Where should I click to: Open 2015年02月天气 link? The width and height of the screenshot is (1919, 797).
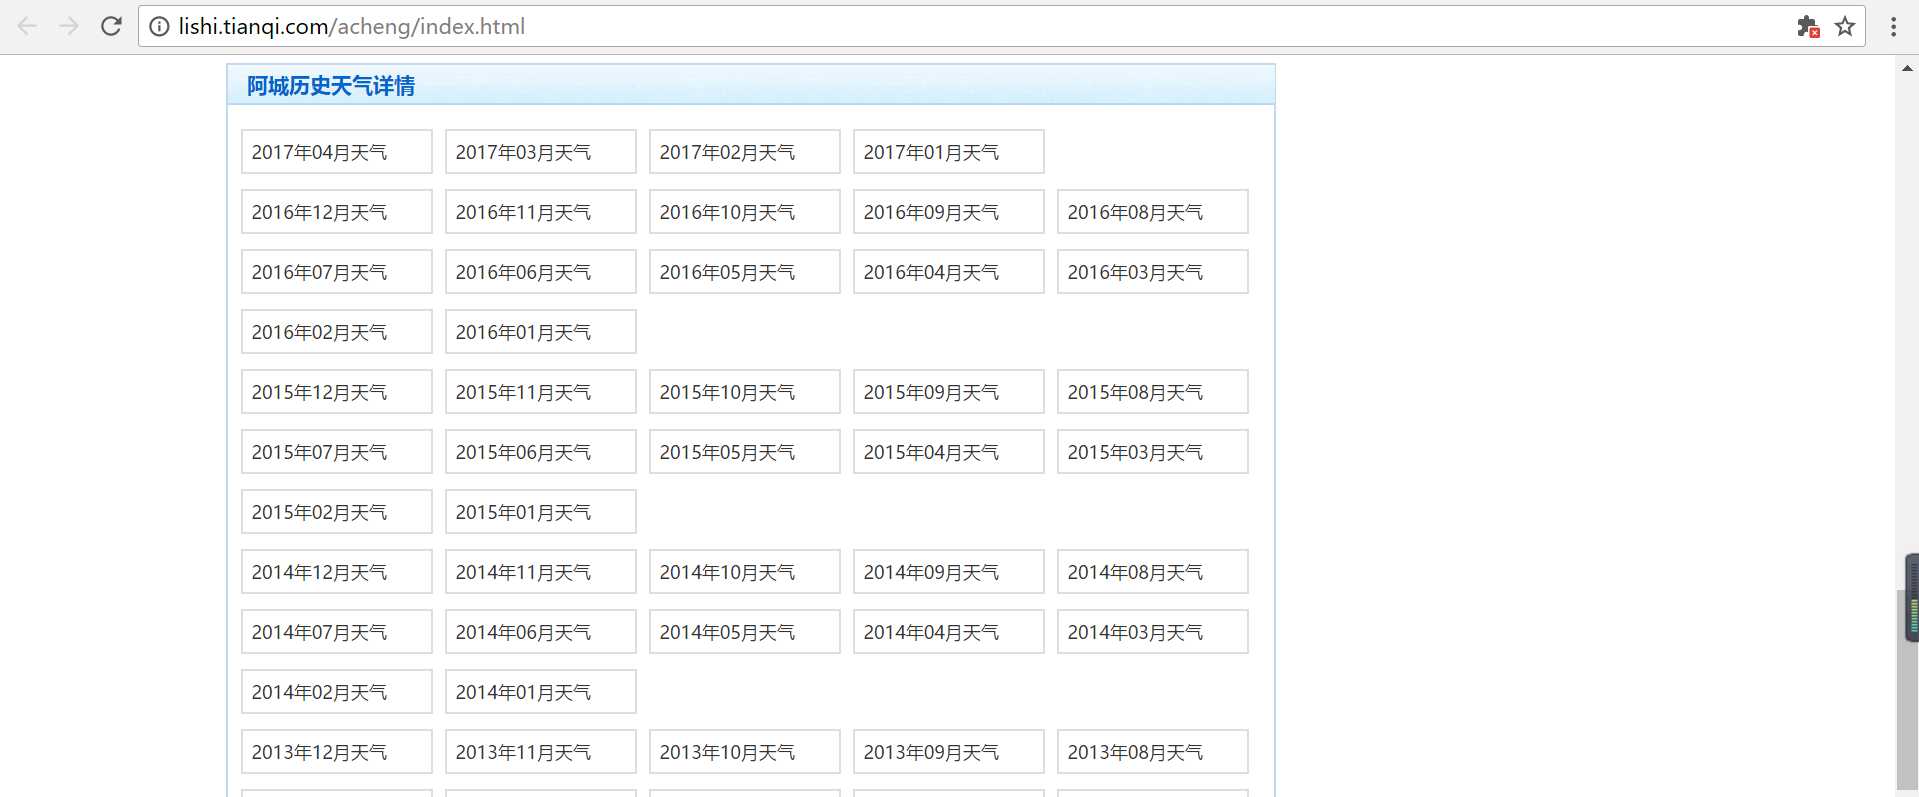pyautogui.click(x=337, y=512)
